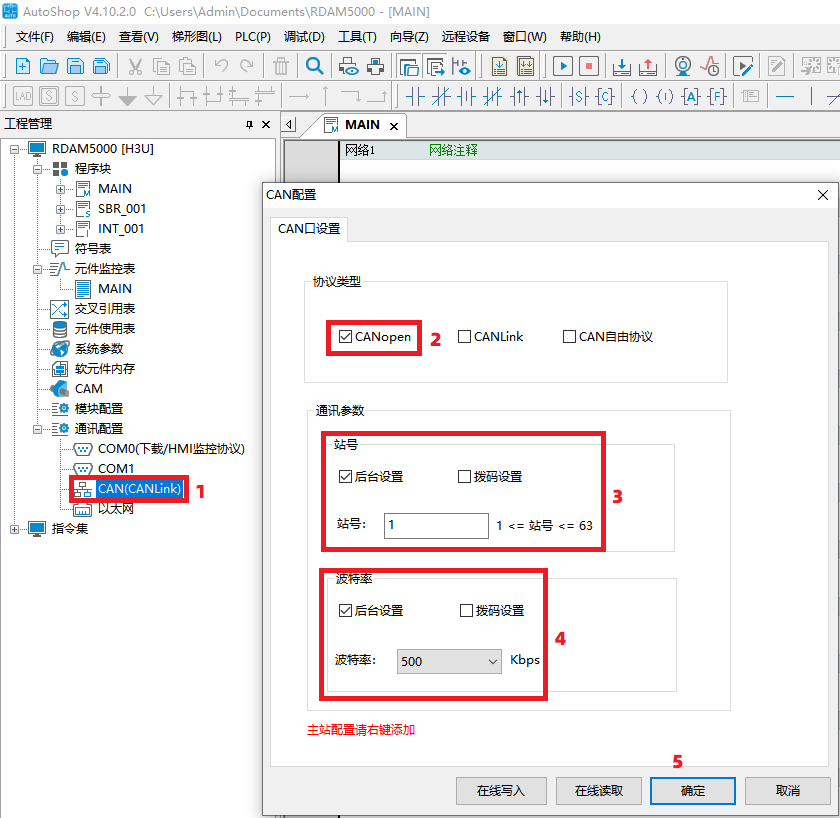Check the CAN自由协议 checkbox
This screenshot has width=840, height=818.
coord(570,337)
